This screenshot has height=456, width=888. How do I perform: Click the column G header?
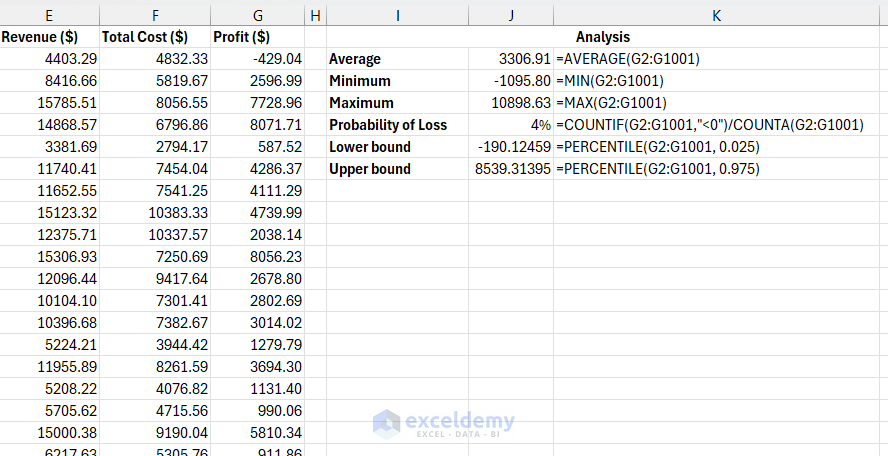pyautogui.click(x=258, y=15)
